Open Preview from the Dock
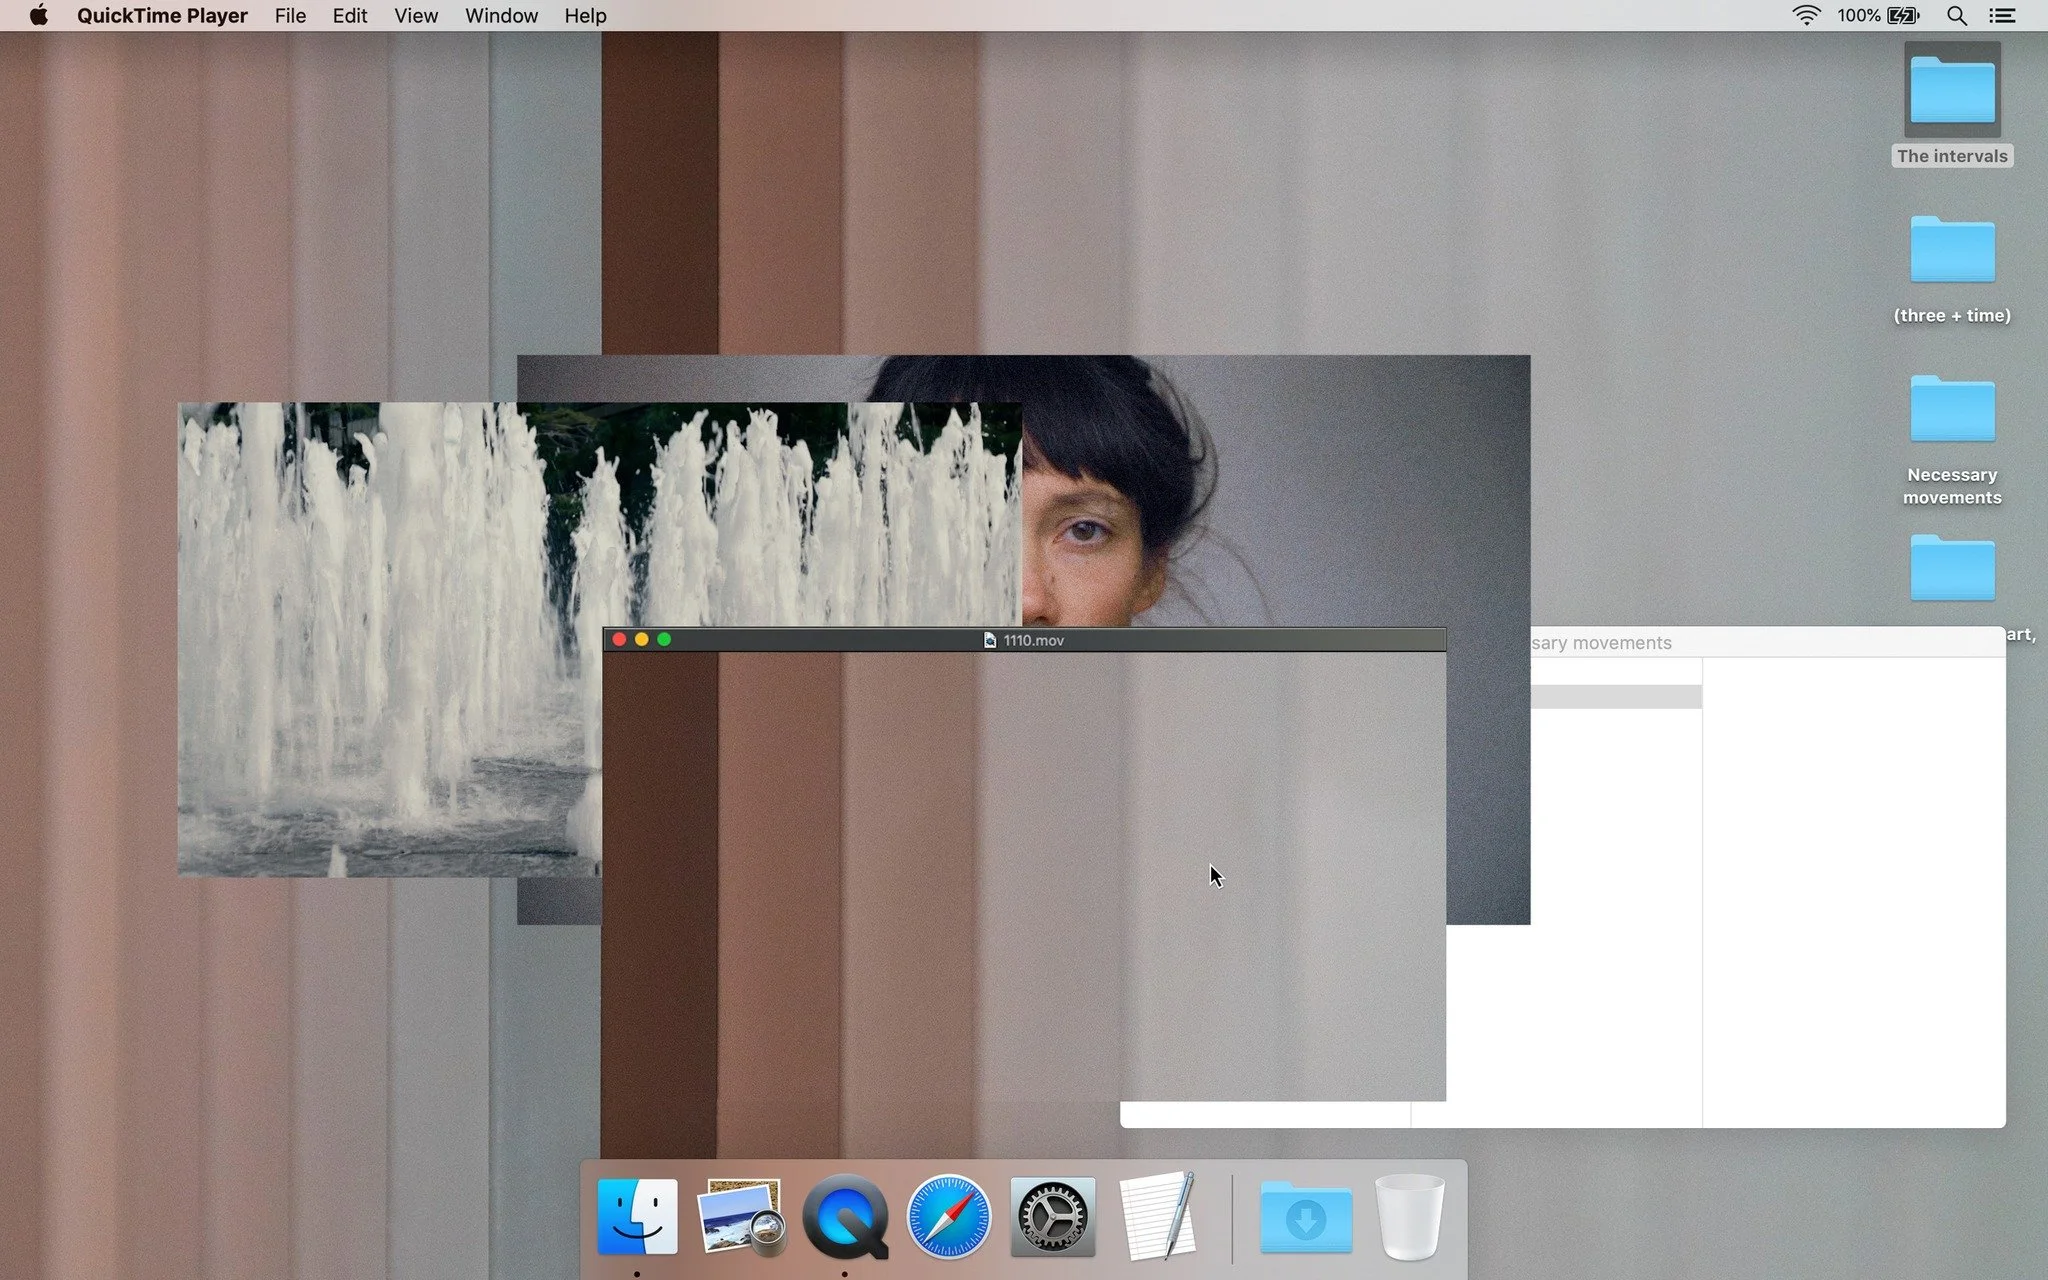The image size is (2048, 1280). tap(741, 1217)
